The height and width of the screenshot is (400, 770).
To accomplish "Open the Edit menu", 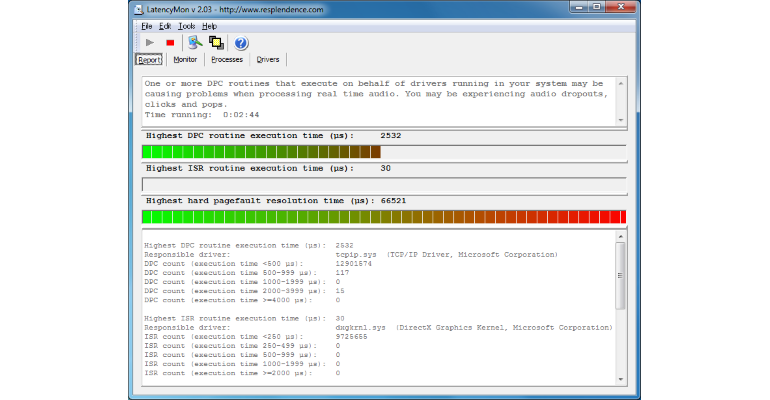I will 165,27.
